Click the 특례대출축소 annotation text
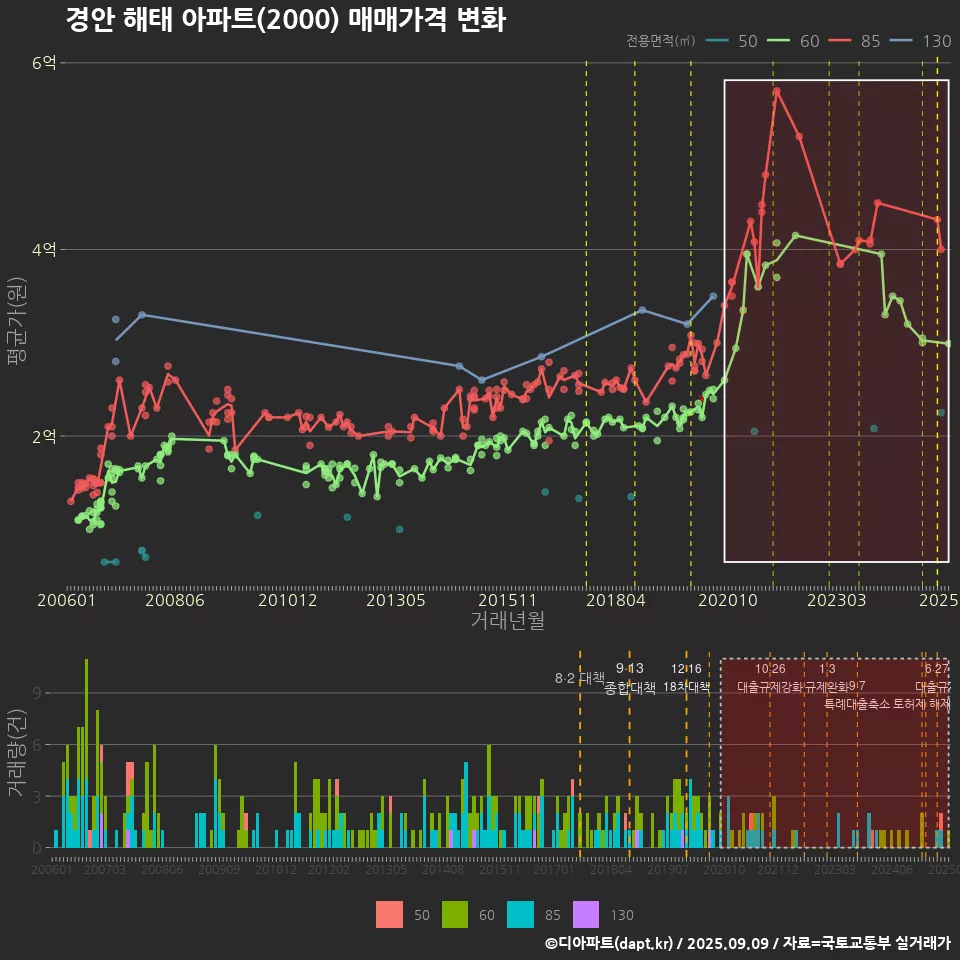The width and height of the screenshot is (960, 960). coord(856,704)
